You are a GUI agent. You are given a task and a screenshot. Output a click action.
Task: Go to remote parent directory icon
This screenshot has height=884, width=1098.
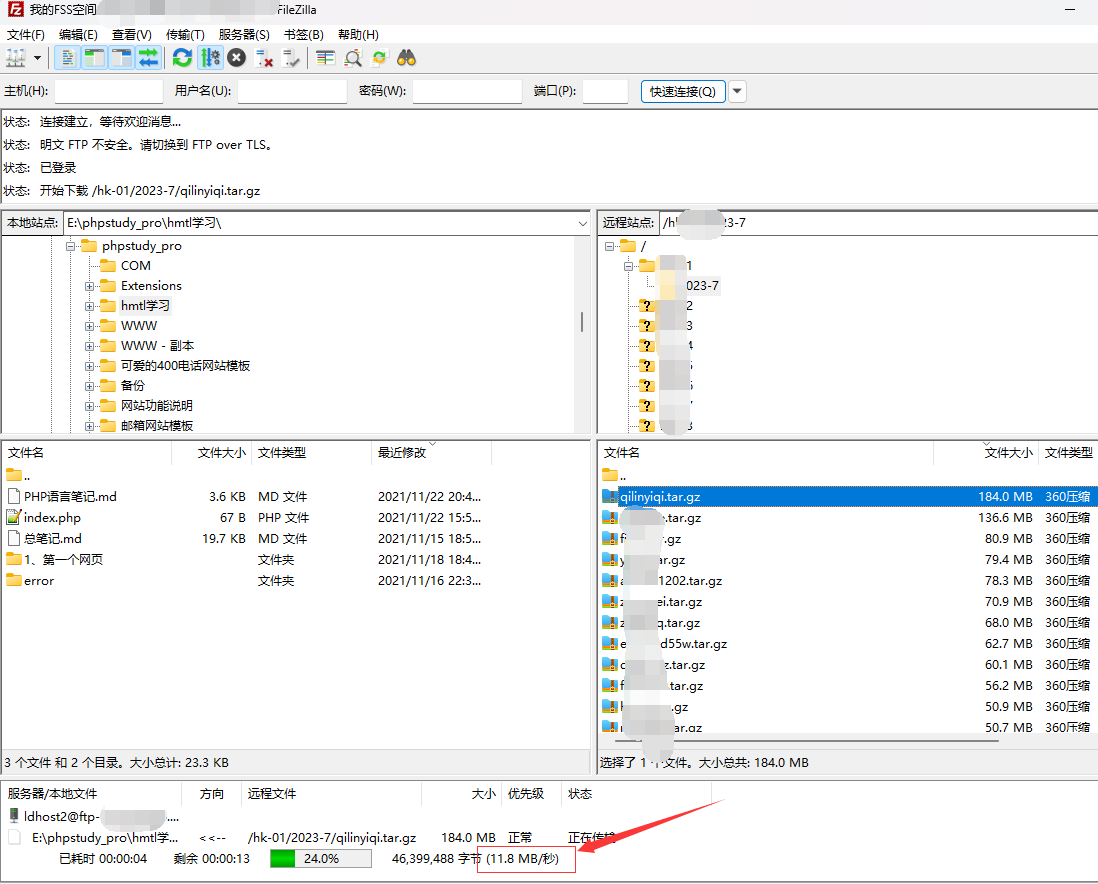pyautogui.click(x=610, y=475)
